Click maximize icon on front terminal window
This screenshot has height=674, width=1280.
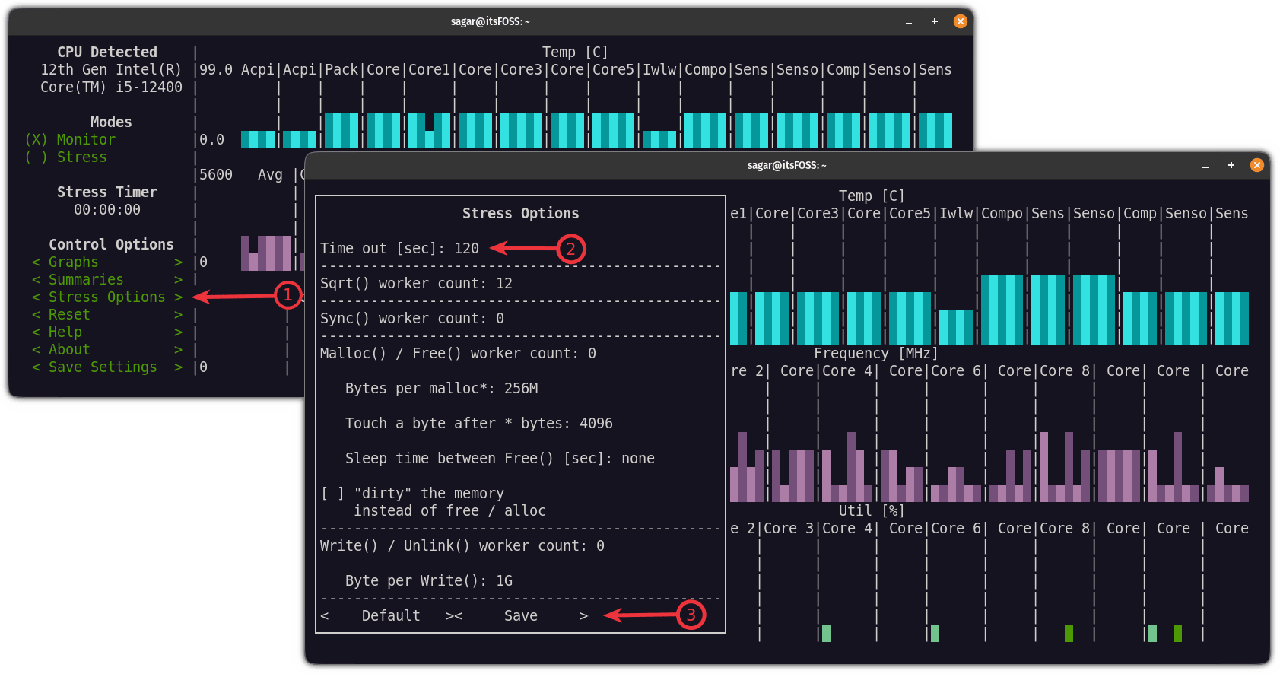click(x=1230, y=165)
